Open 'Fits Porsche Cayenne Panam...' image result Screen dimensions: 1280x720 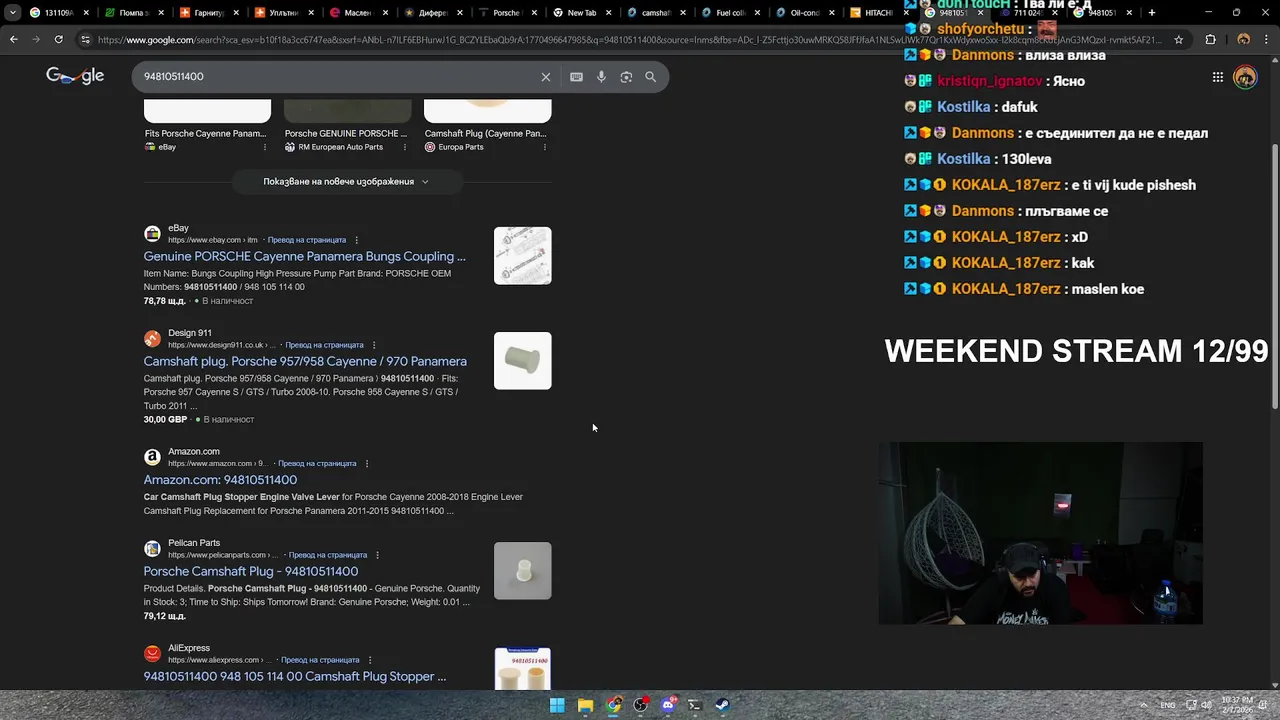tap(207, 126)
